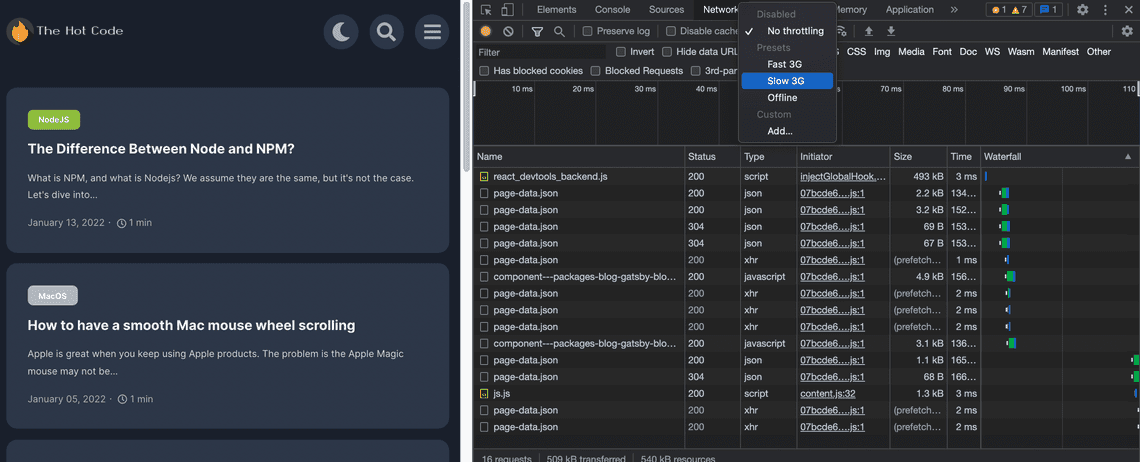Open network search with the magnifier icon
This screenshot has width=1140, height=462.
pyautogui.click(x=559, y=31)
